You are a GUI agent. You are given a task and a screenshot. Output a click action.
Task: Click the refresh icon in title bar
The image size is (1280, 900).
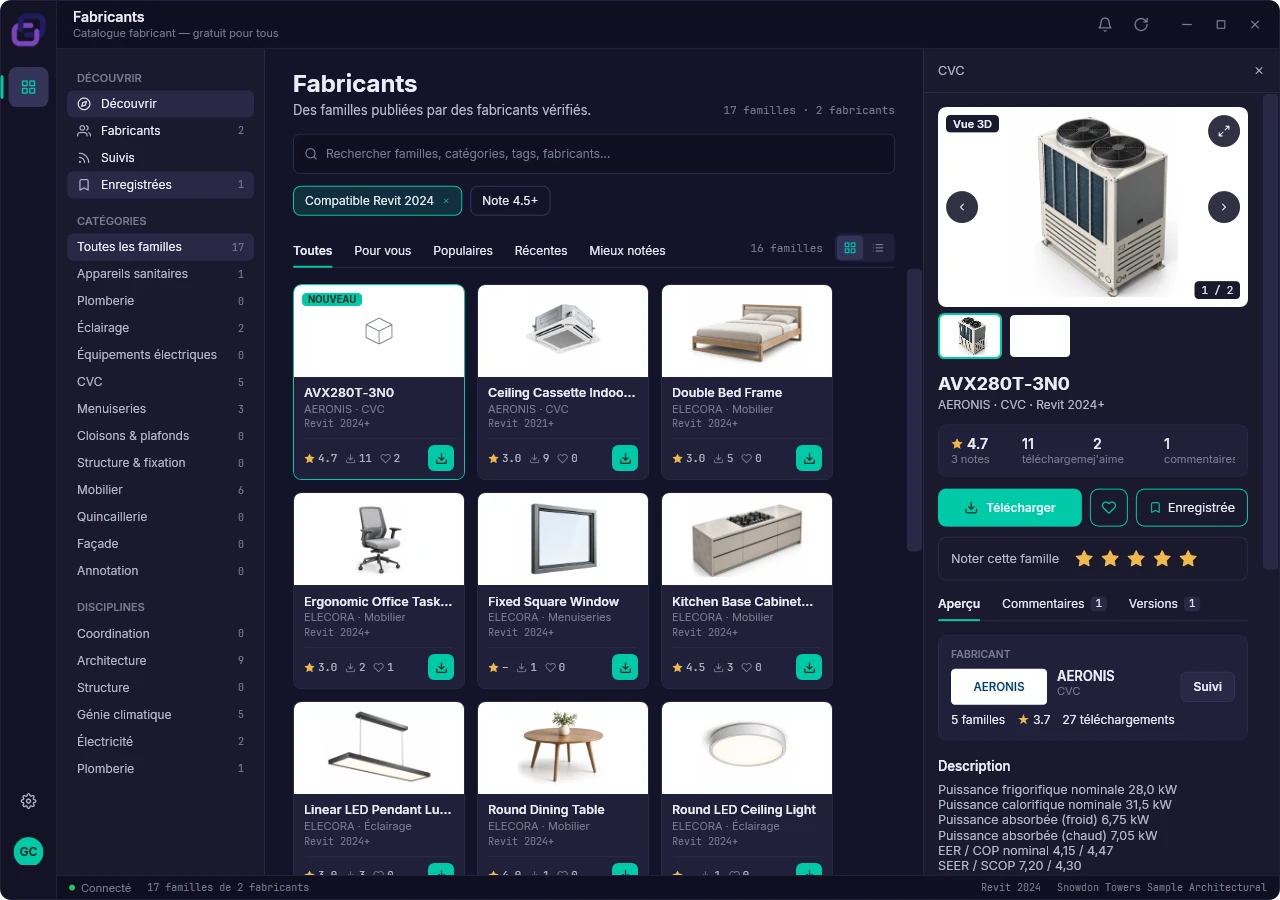(1141, 24)
